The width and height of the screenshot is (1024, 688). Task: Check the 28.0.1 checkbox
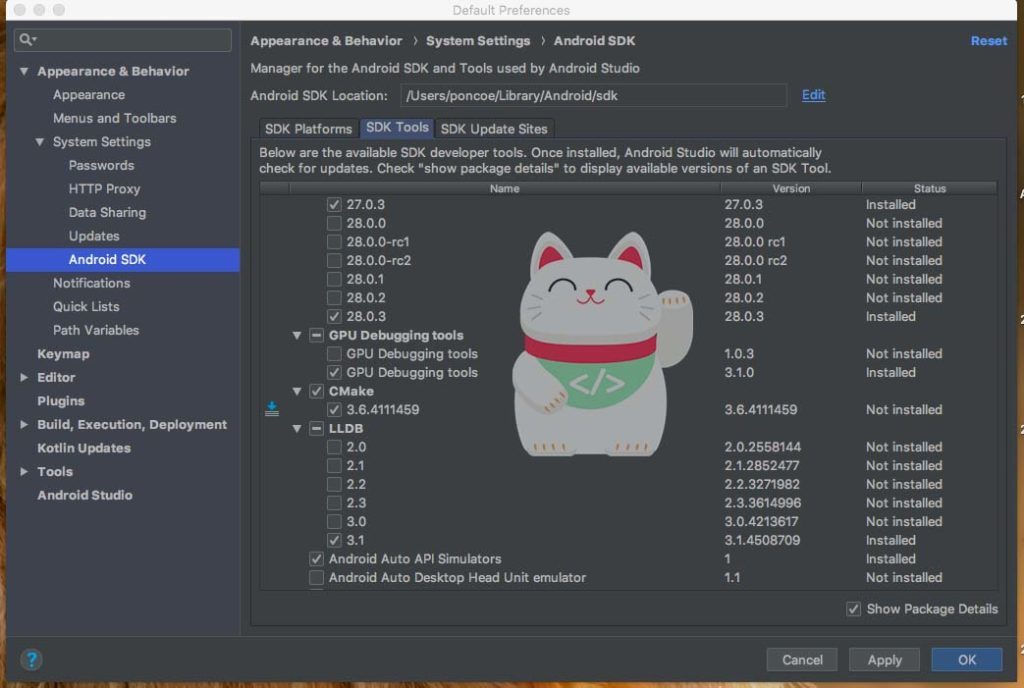point(334,279)
